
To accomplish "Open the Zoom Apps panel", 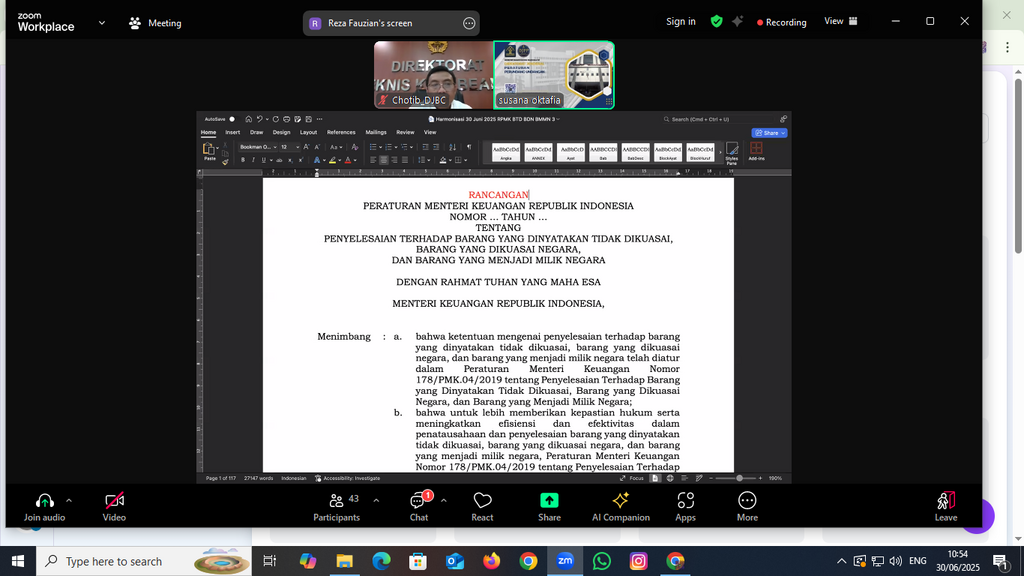I will (685, 507).
